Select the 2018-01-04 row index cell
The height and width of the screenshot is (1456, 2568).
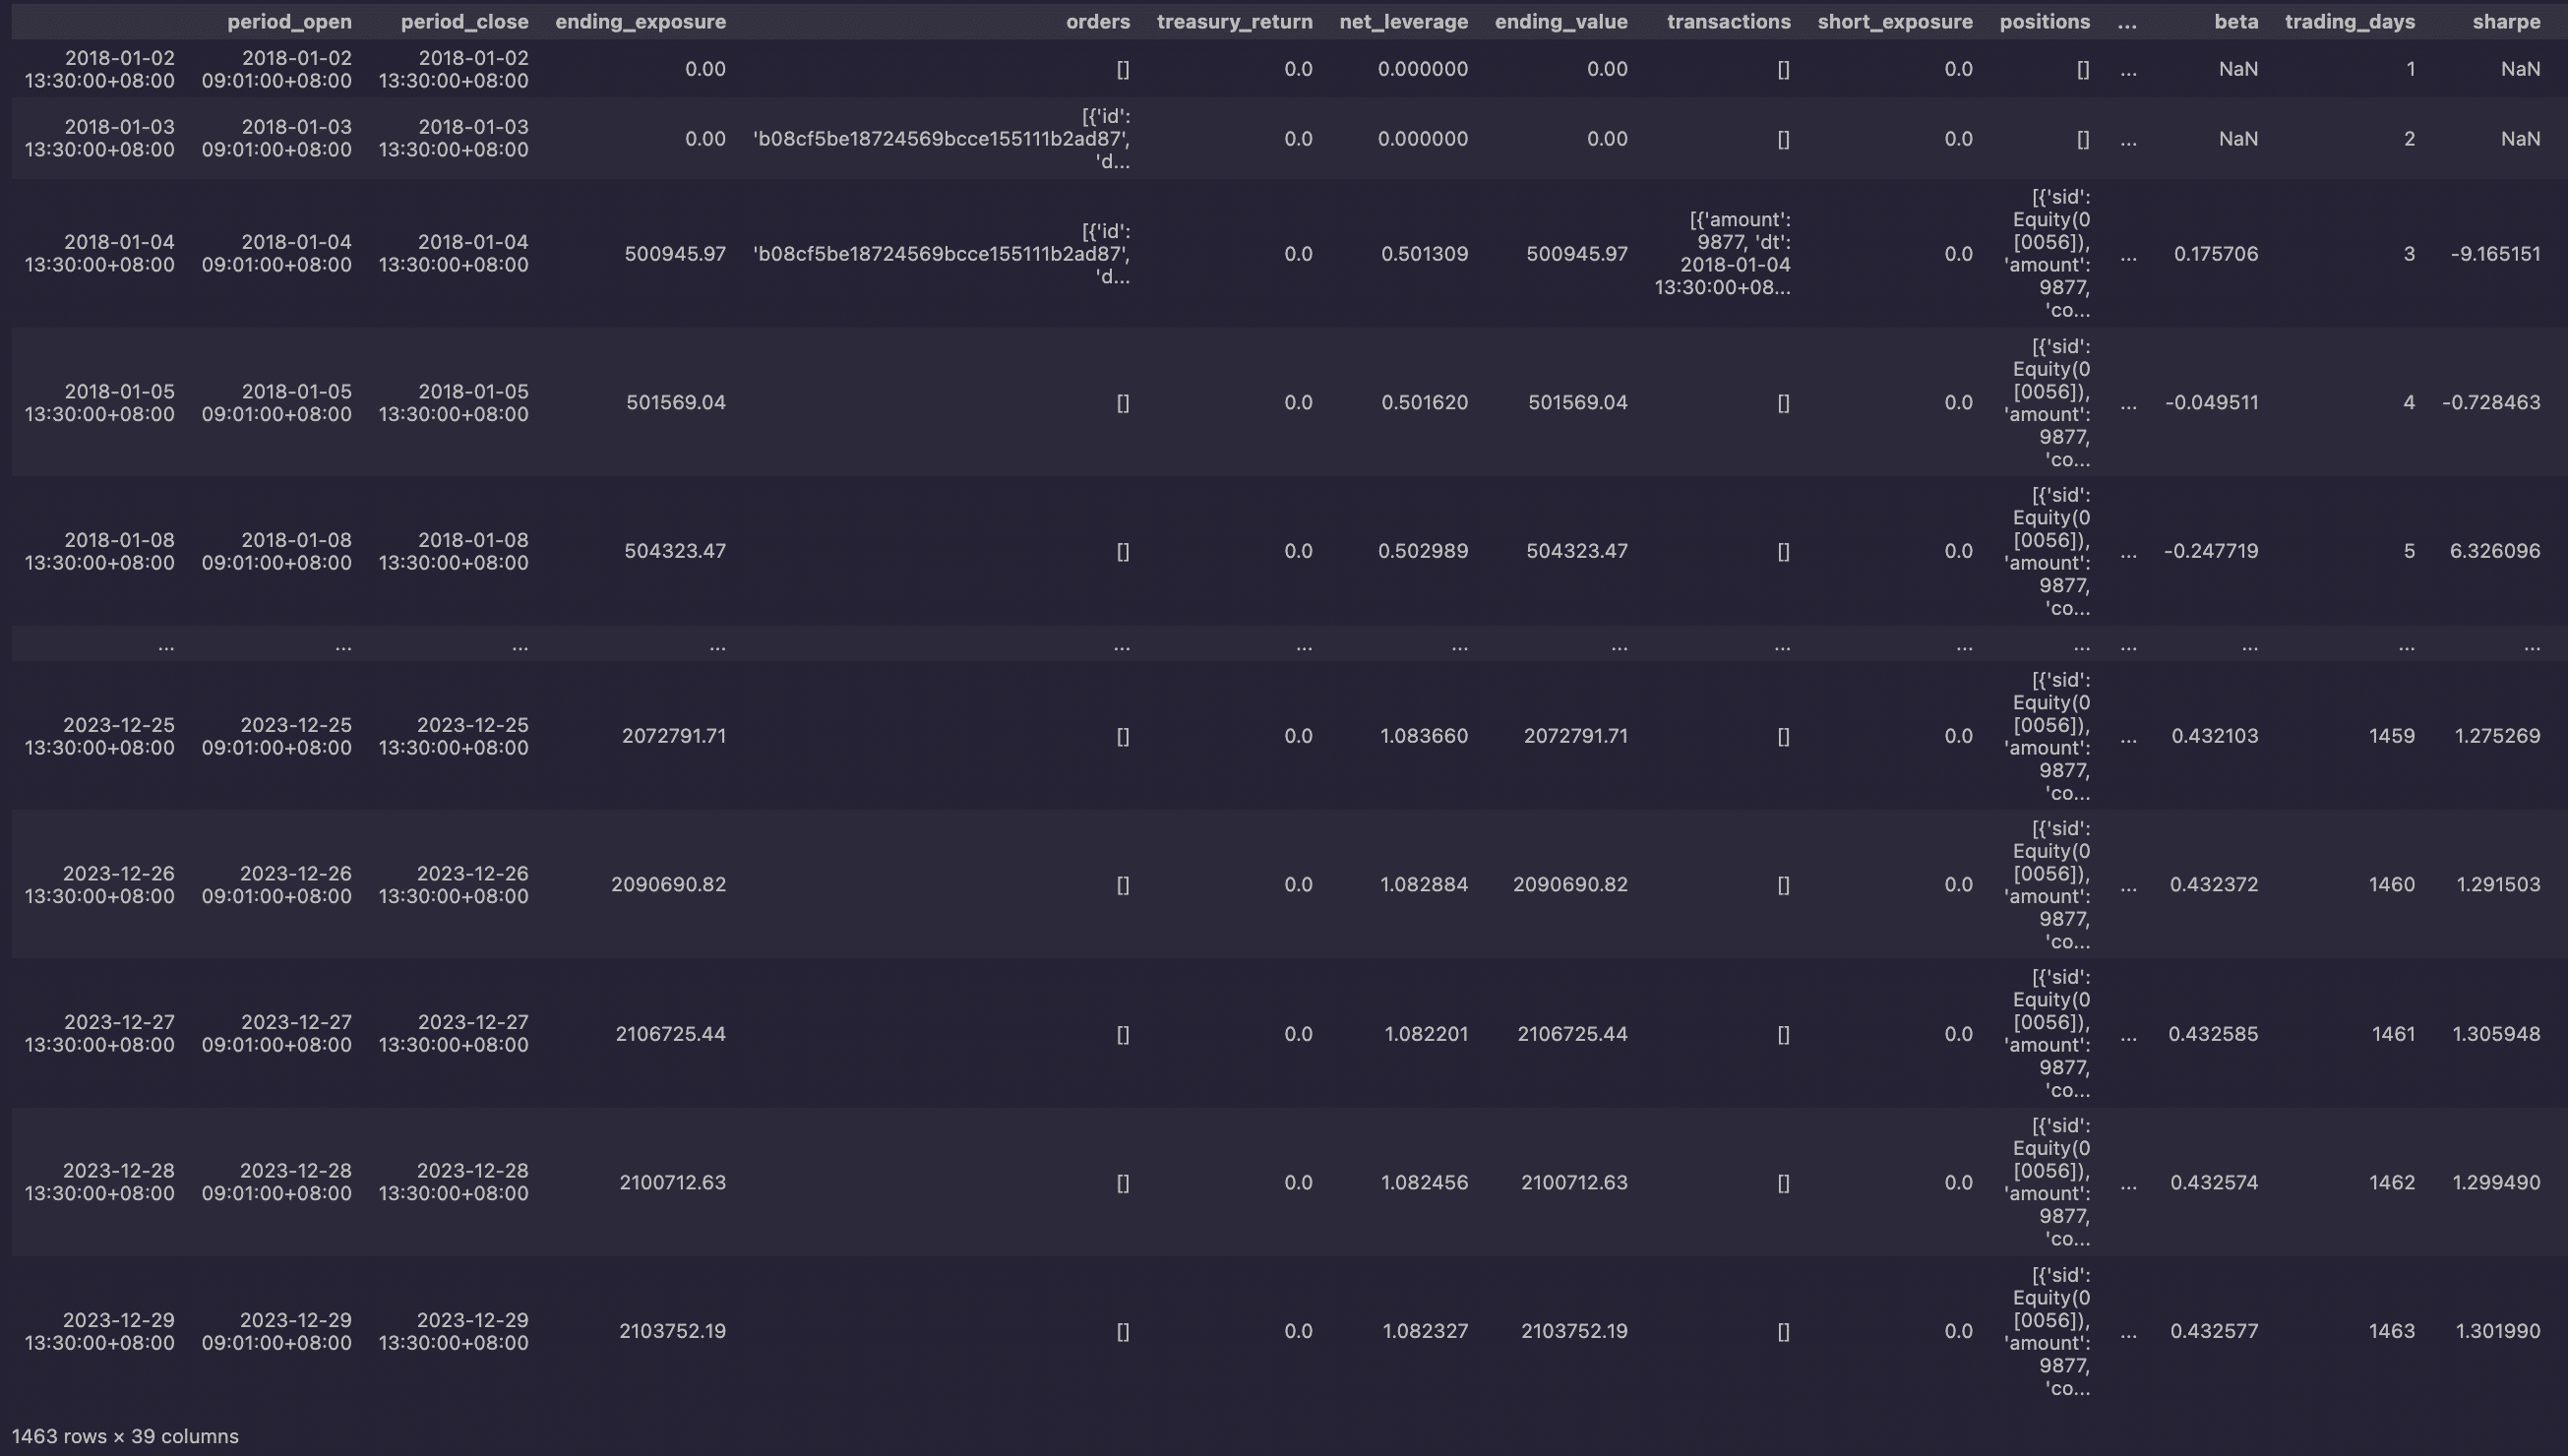[x=99, y=253]
